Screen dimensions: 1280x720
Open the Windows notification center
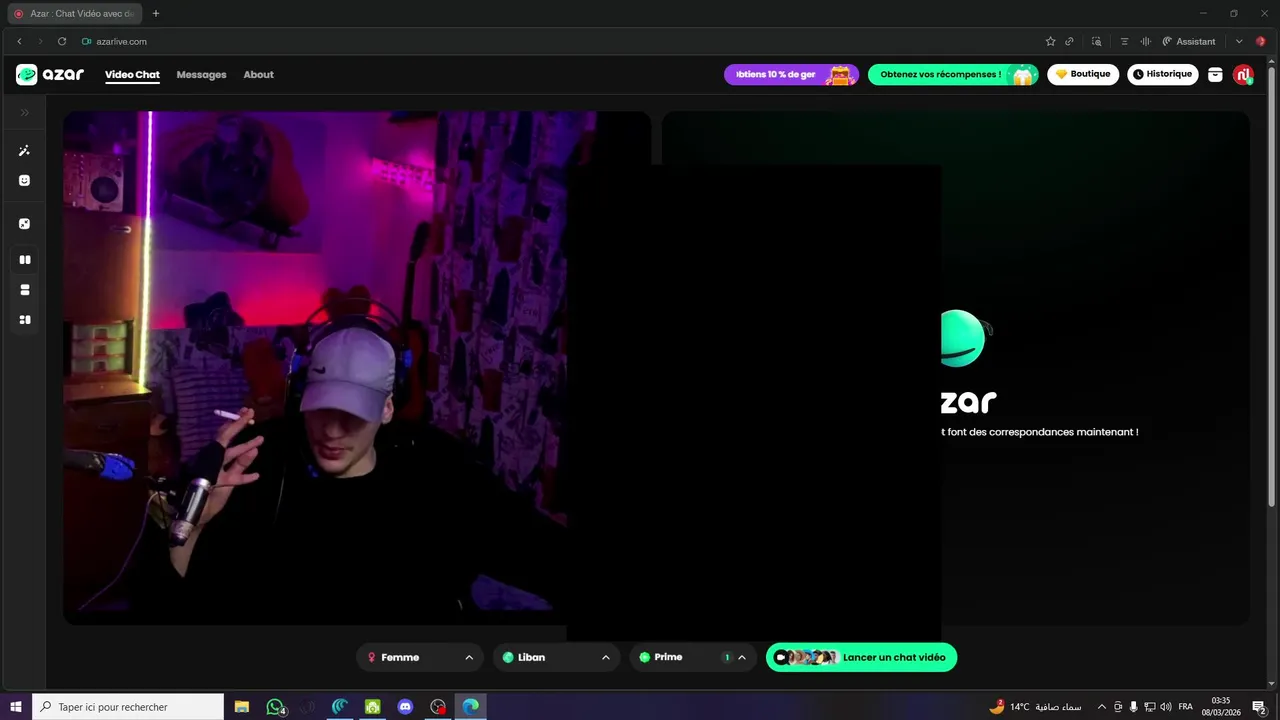tap(1260, 707)
